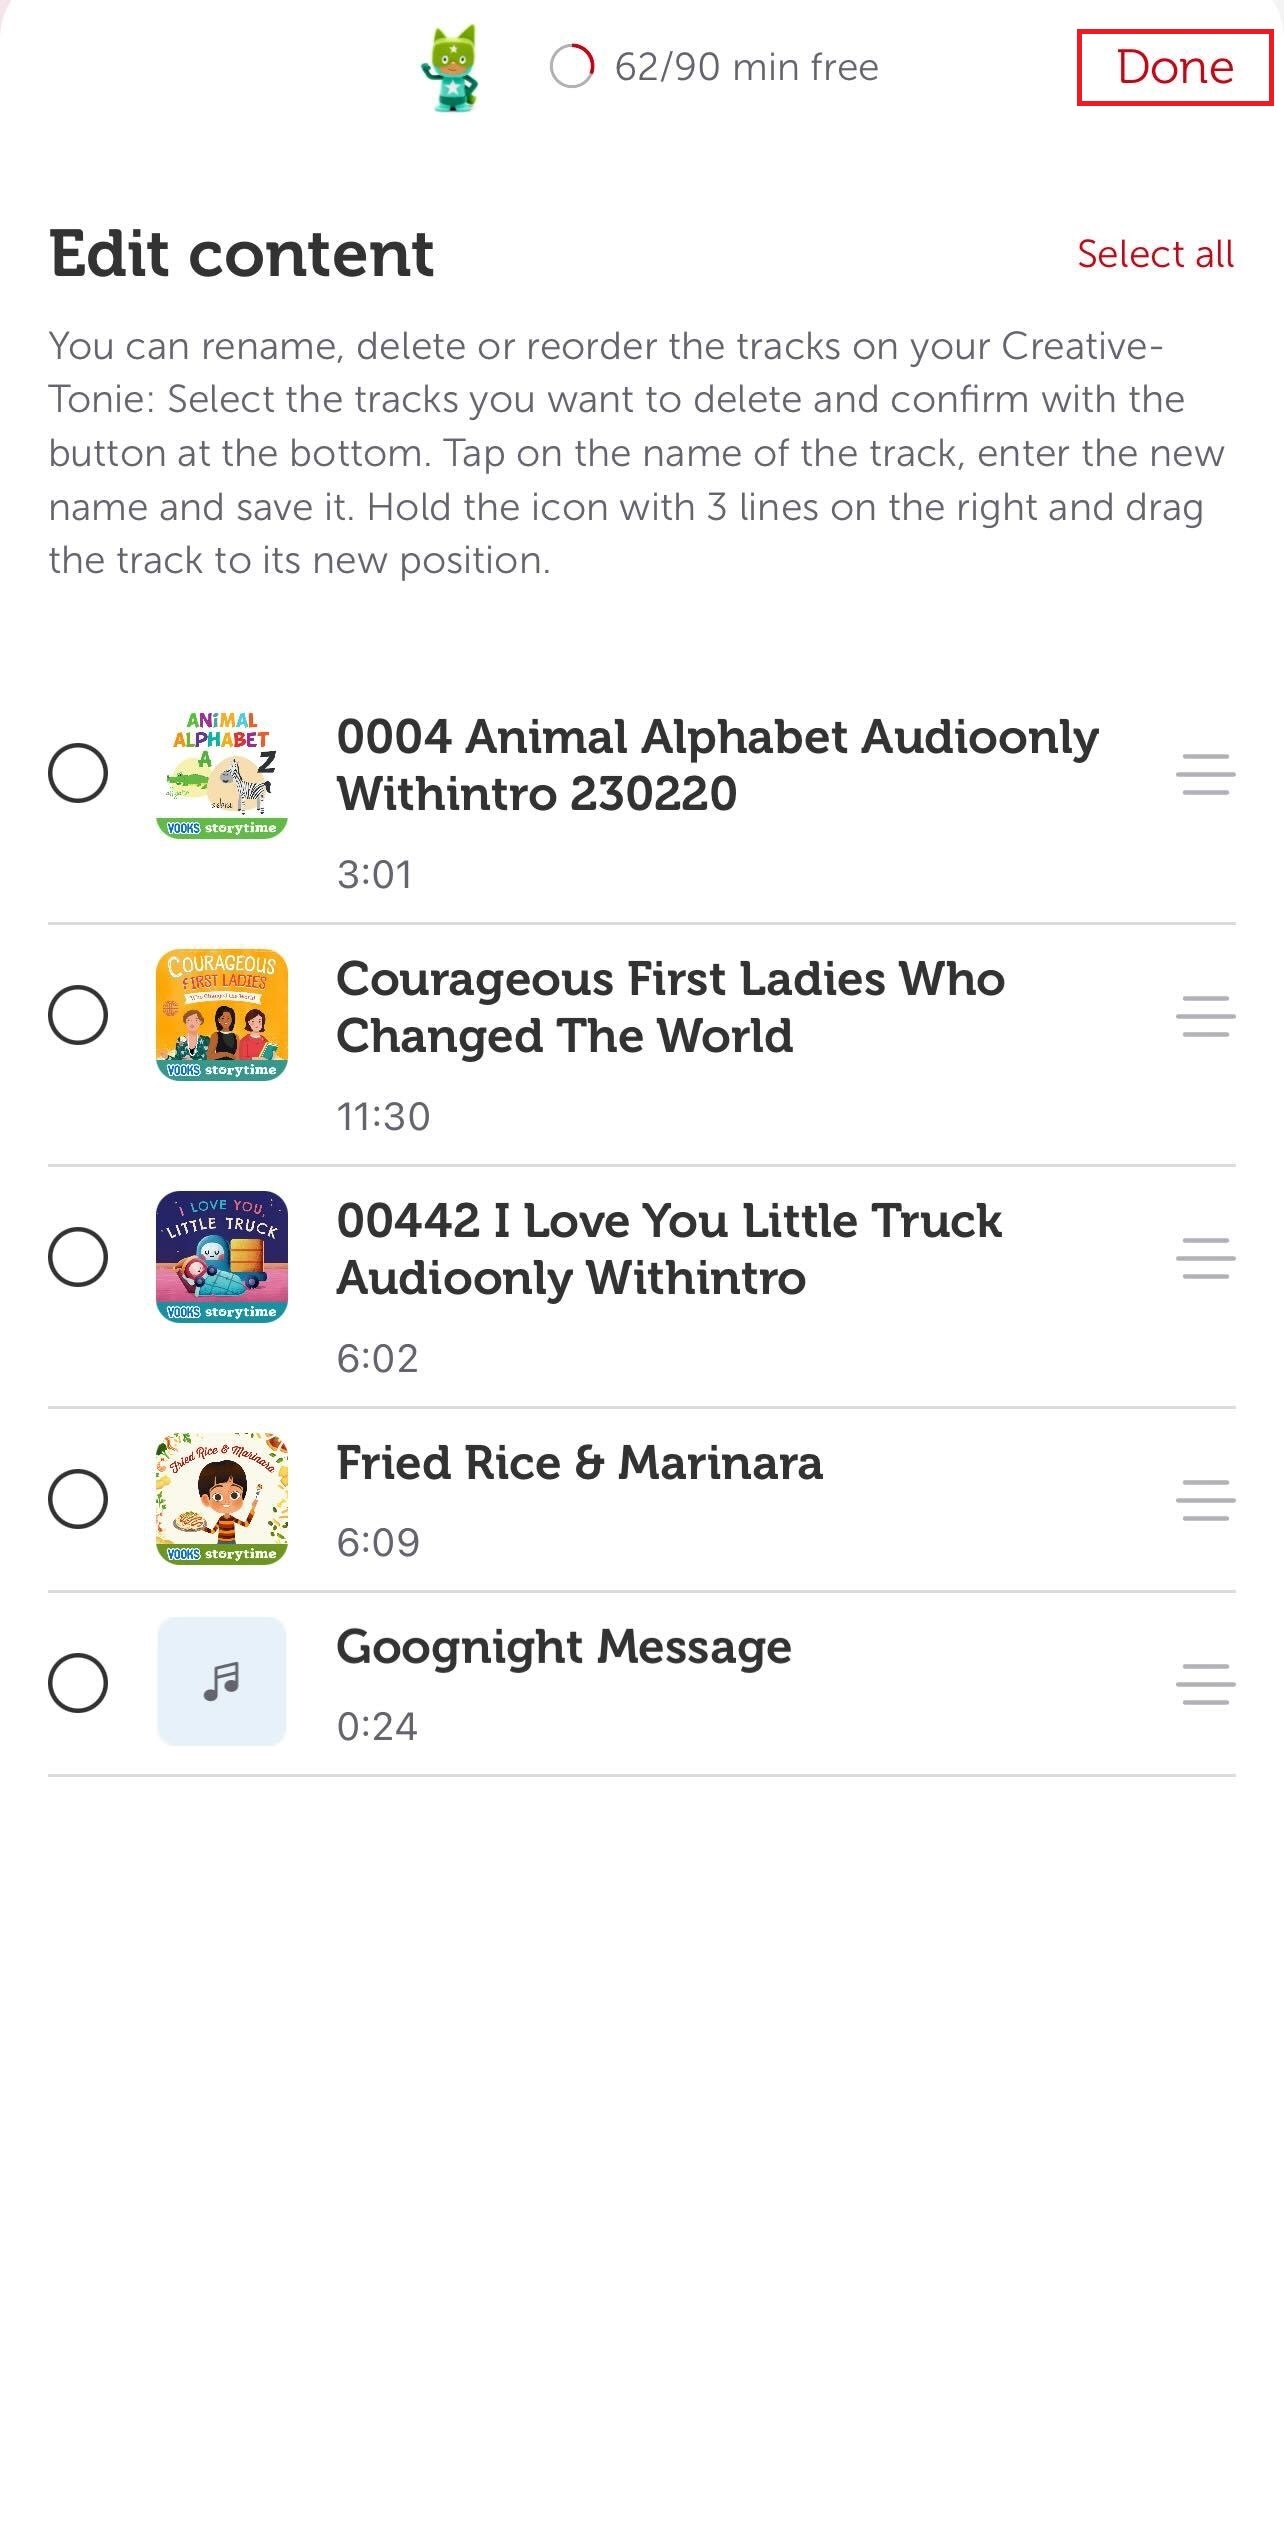Viewport: 1284px width, 2534px height.
Task: Tap Done to finish editing
Action: [1175, 67]
